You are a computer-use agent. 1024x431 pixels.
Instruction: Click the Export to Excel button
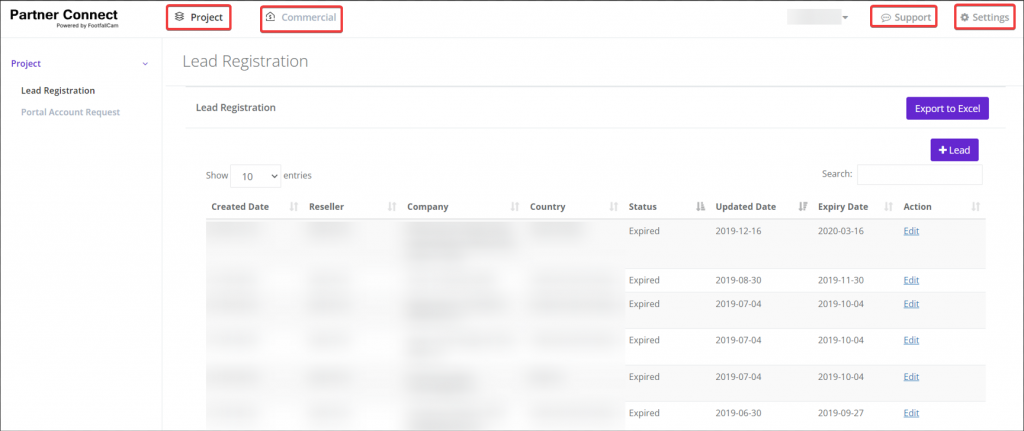947,108
